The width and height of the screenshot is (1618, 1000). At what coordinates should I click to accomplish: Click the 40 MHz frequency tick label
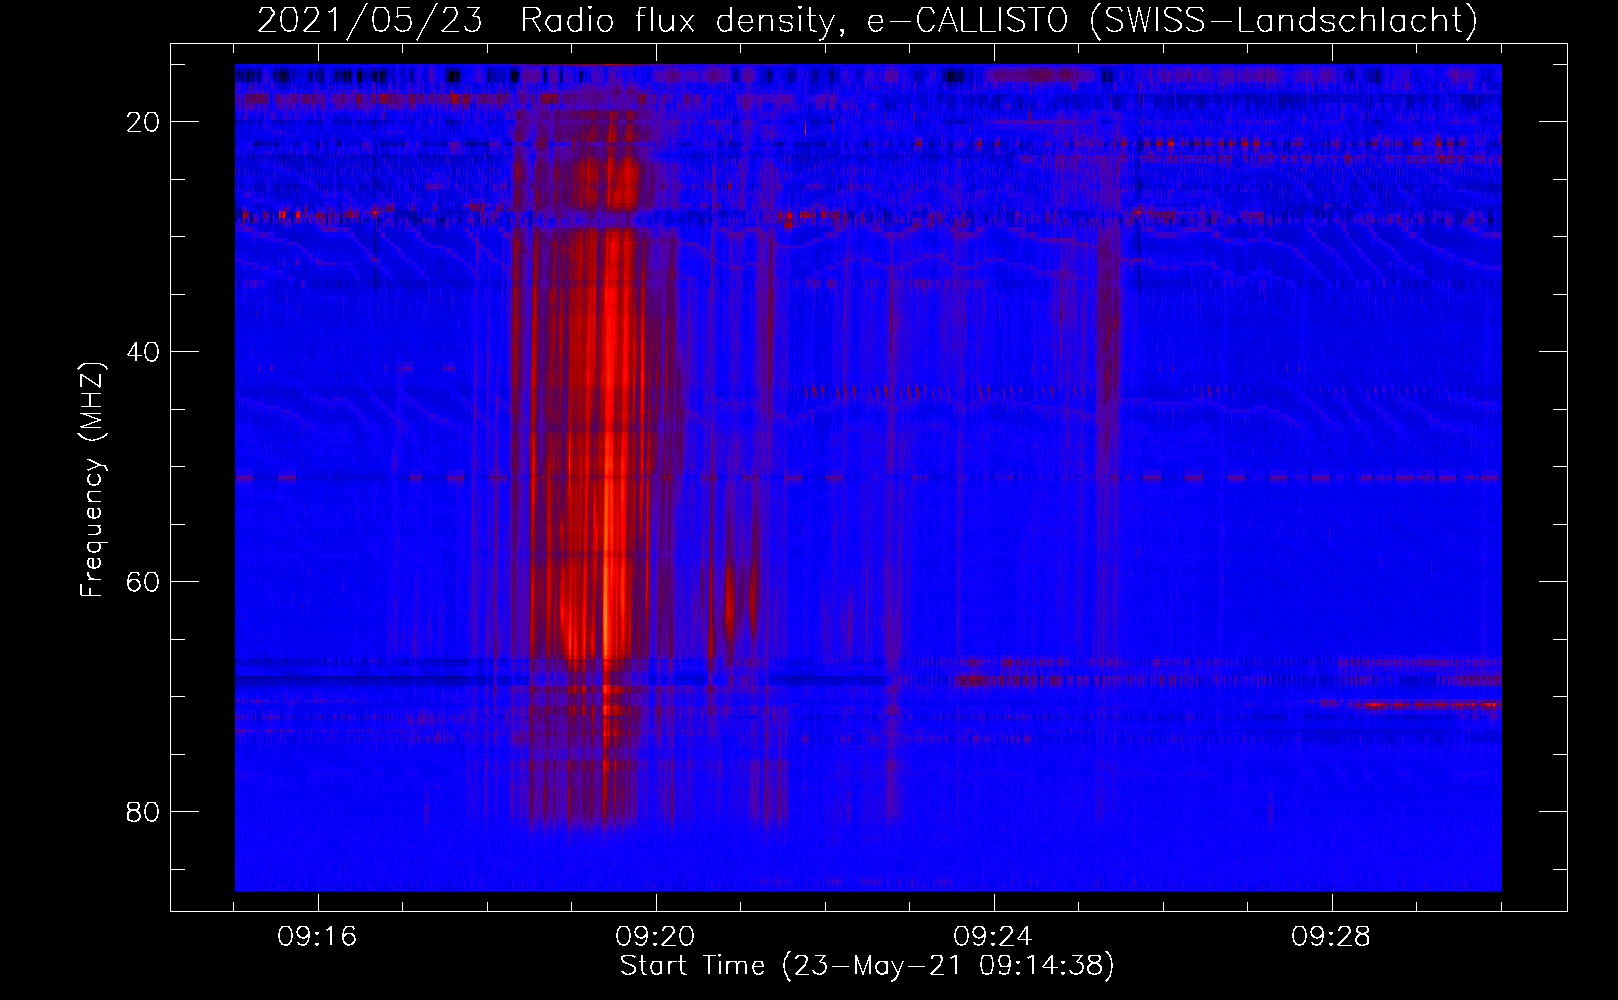click(x=143, y=352)
